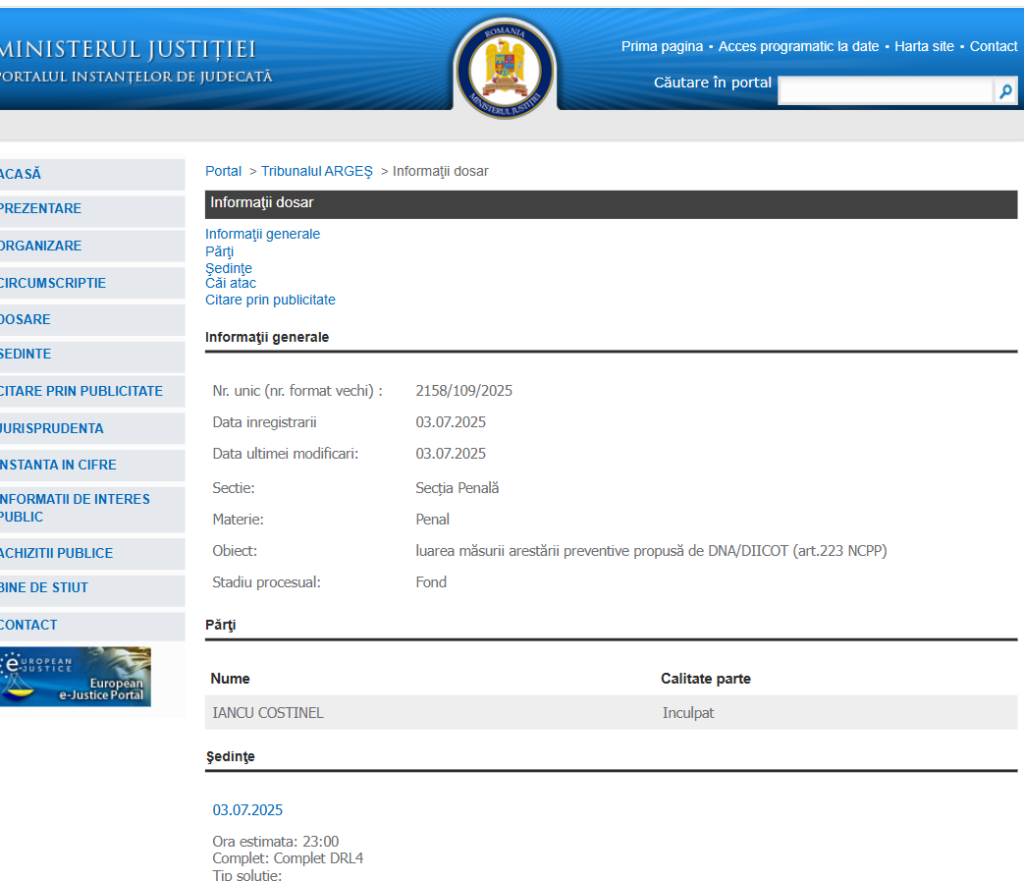The width and height of the screenshot is (1024, 881).
Task: Focus the Căutare în portal search field
Action: [x=886, y=91]
